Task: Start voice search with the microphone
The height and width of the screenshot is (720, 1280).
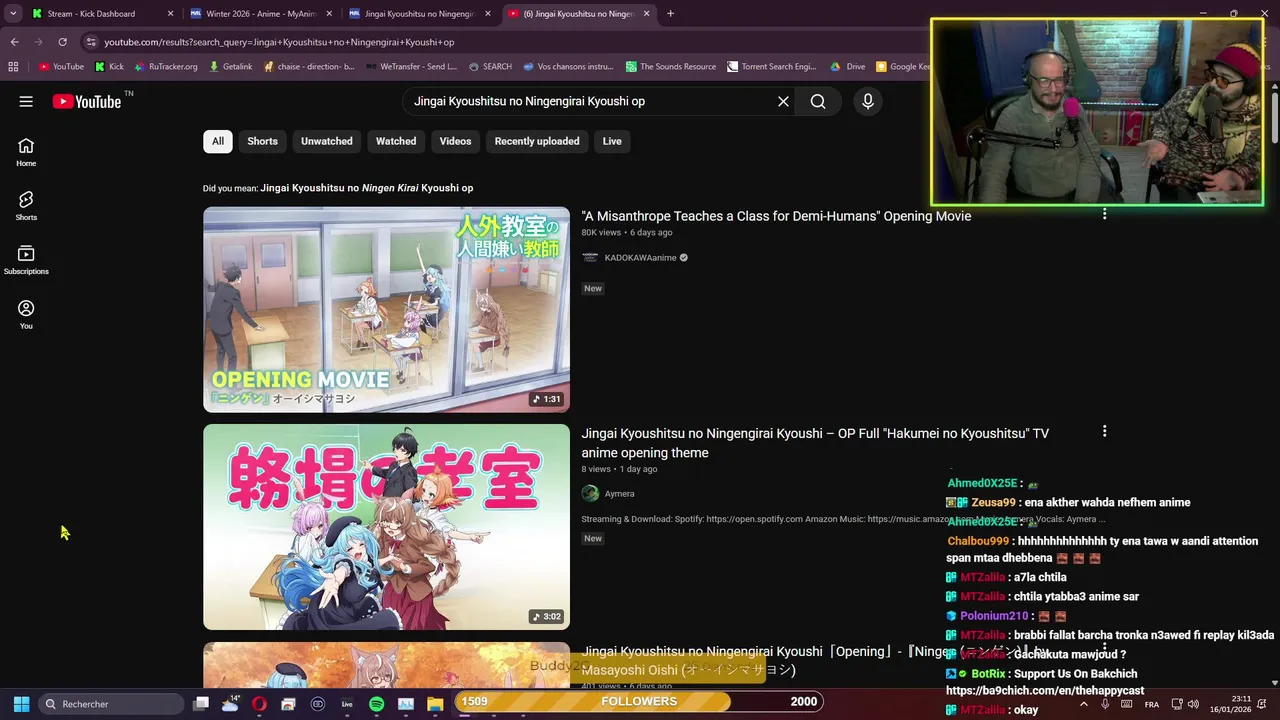Action: click(x=868, y=101)
